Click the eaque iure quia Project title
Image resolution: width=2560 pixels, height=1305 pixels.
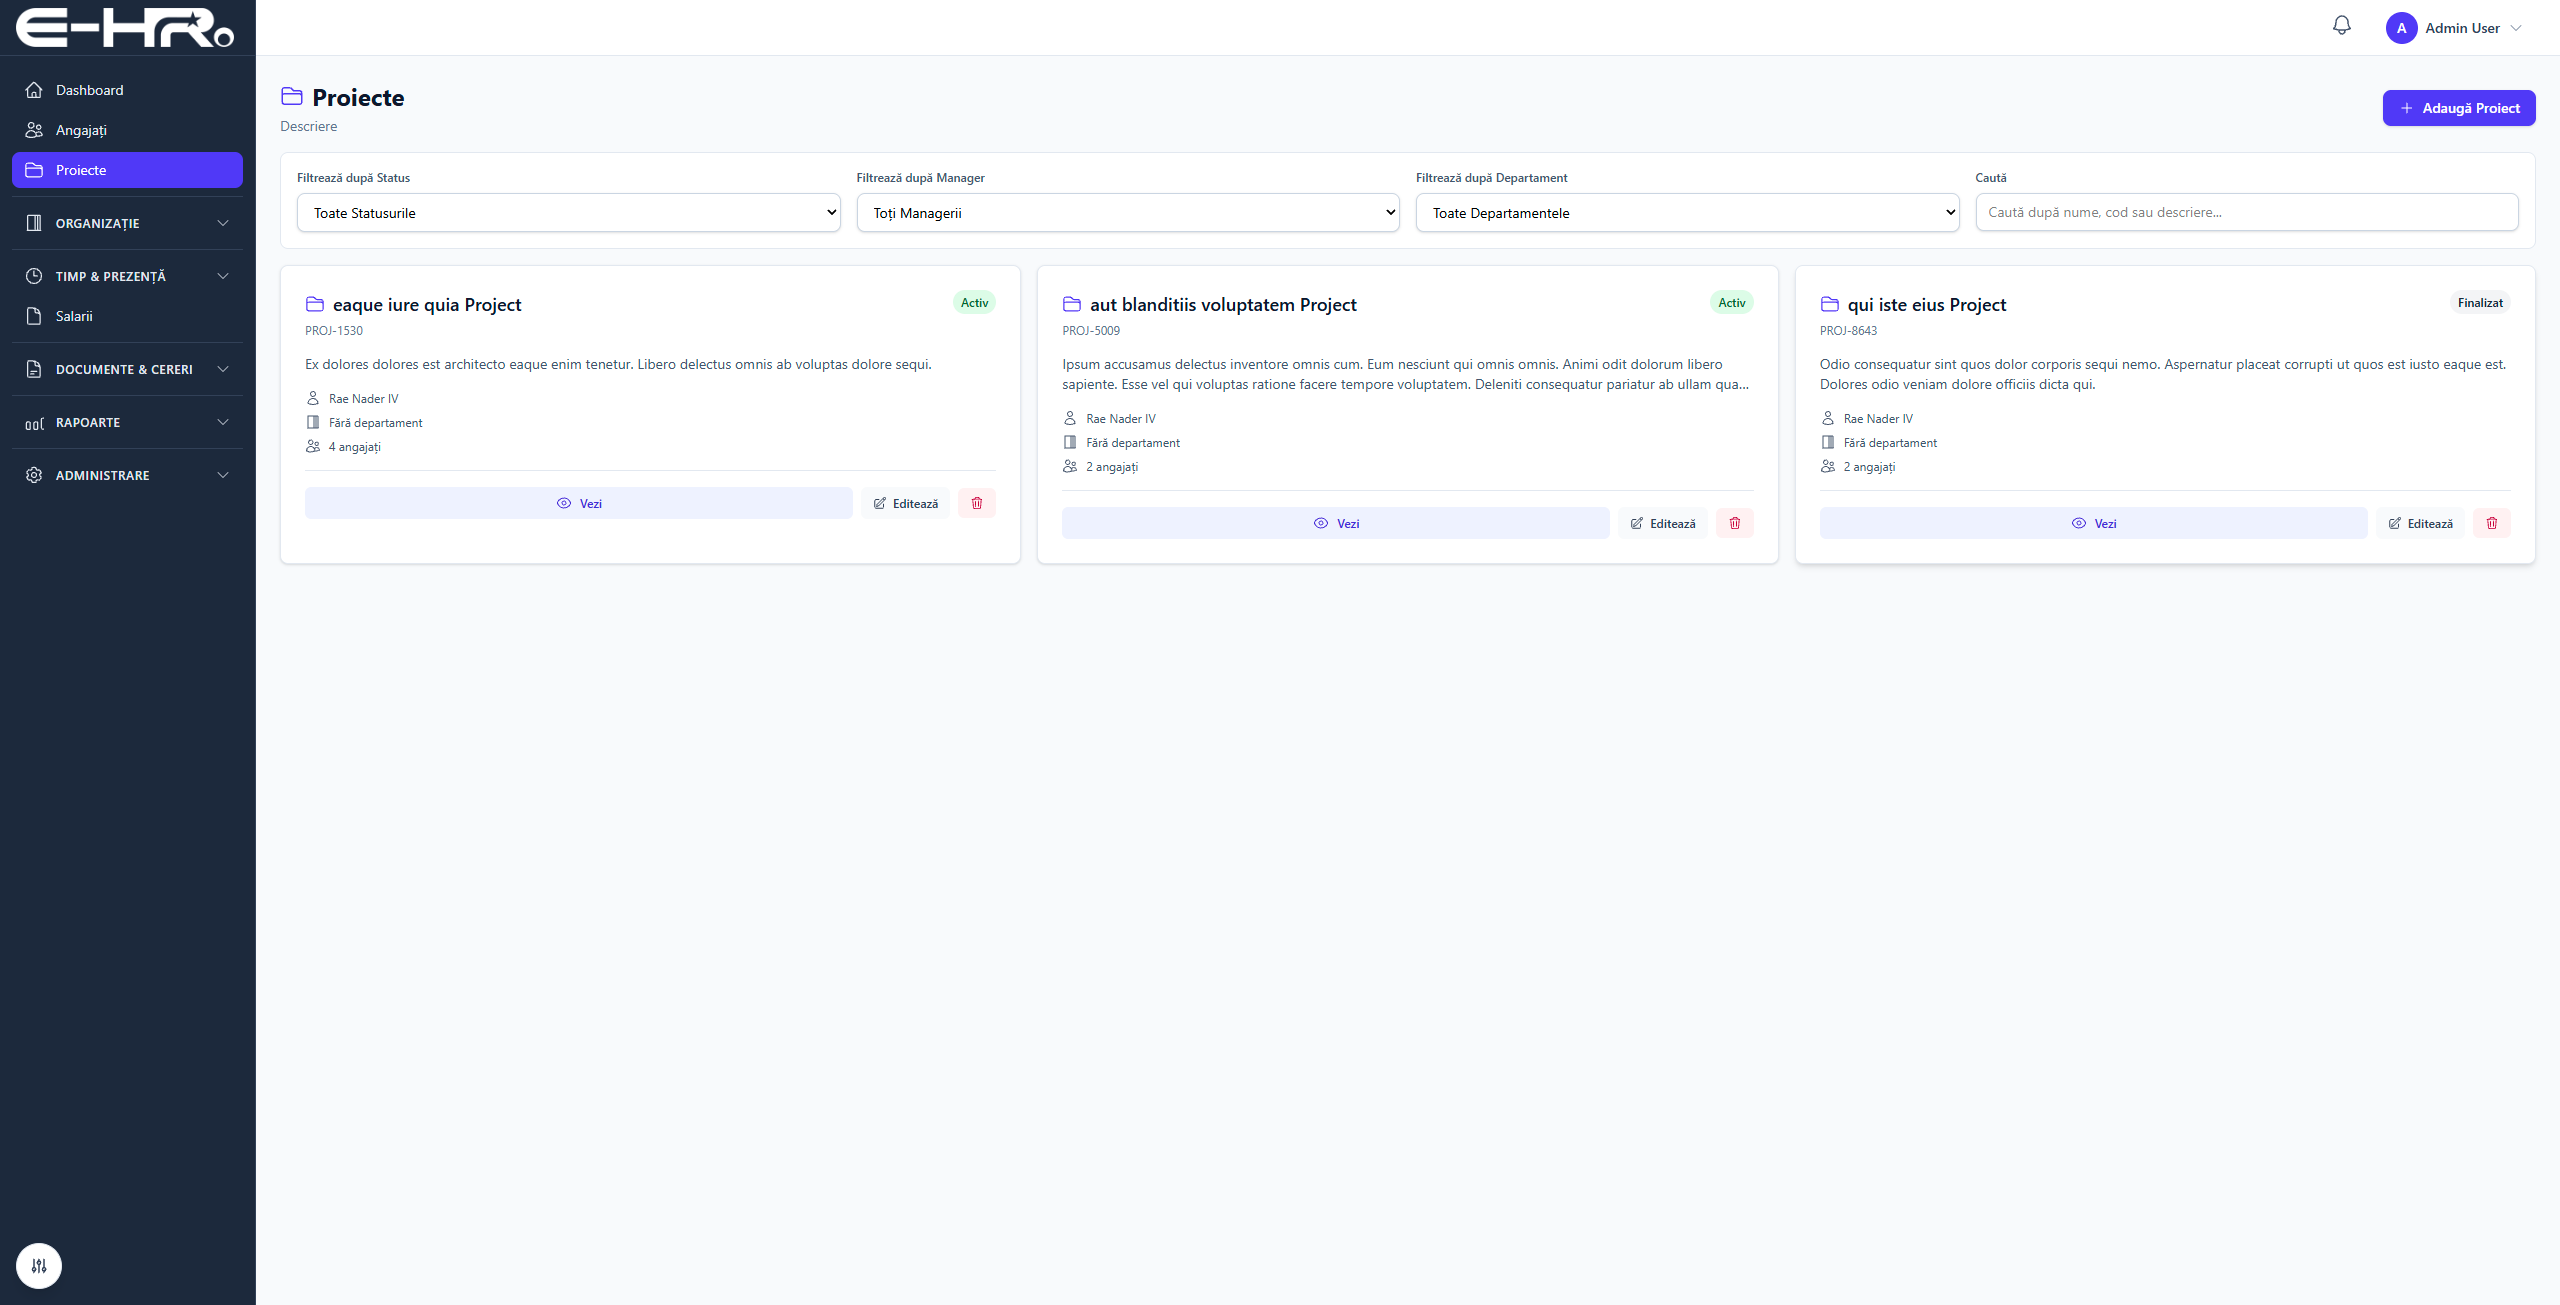point(427,305)
